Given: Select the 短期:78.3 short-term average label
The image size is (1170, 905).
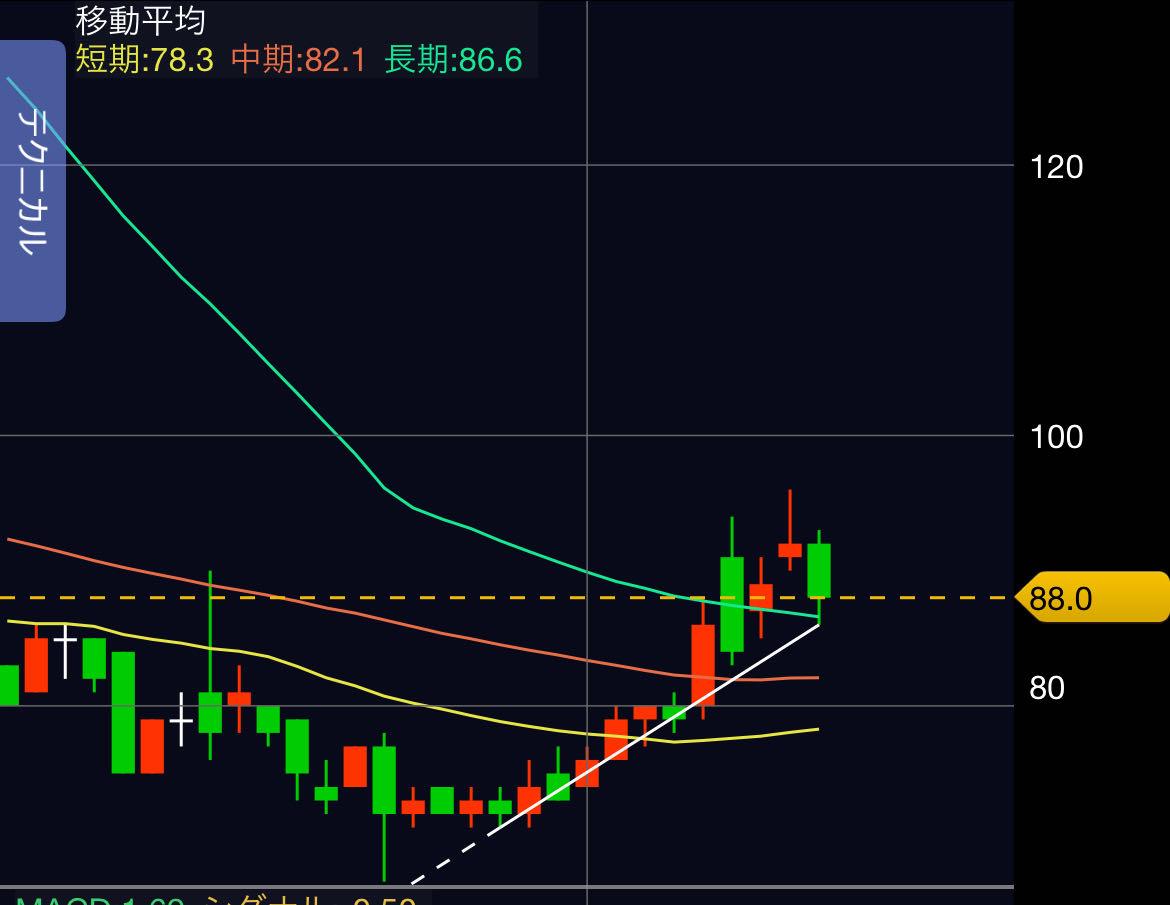Looking at the screenshot, I should [144, 60].
